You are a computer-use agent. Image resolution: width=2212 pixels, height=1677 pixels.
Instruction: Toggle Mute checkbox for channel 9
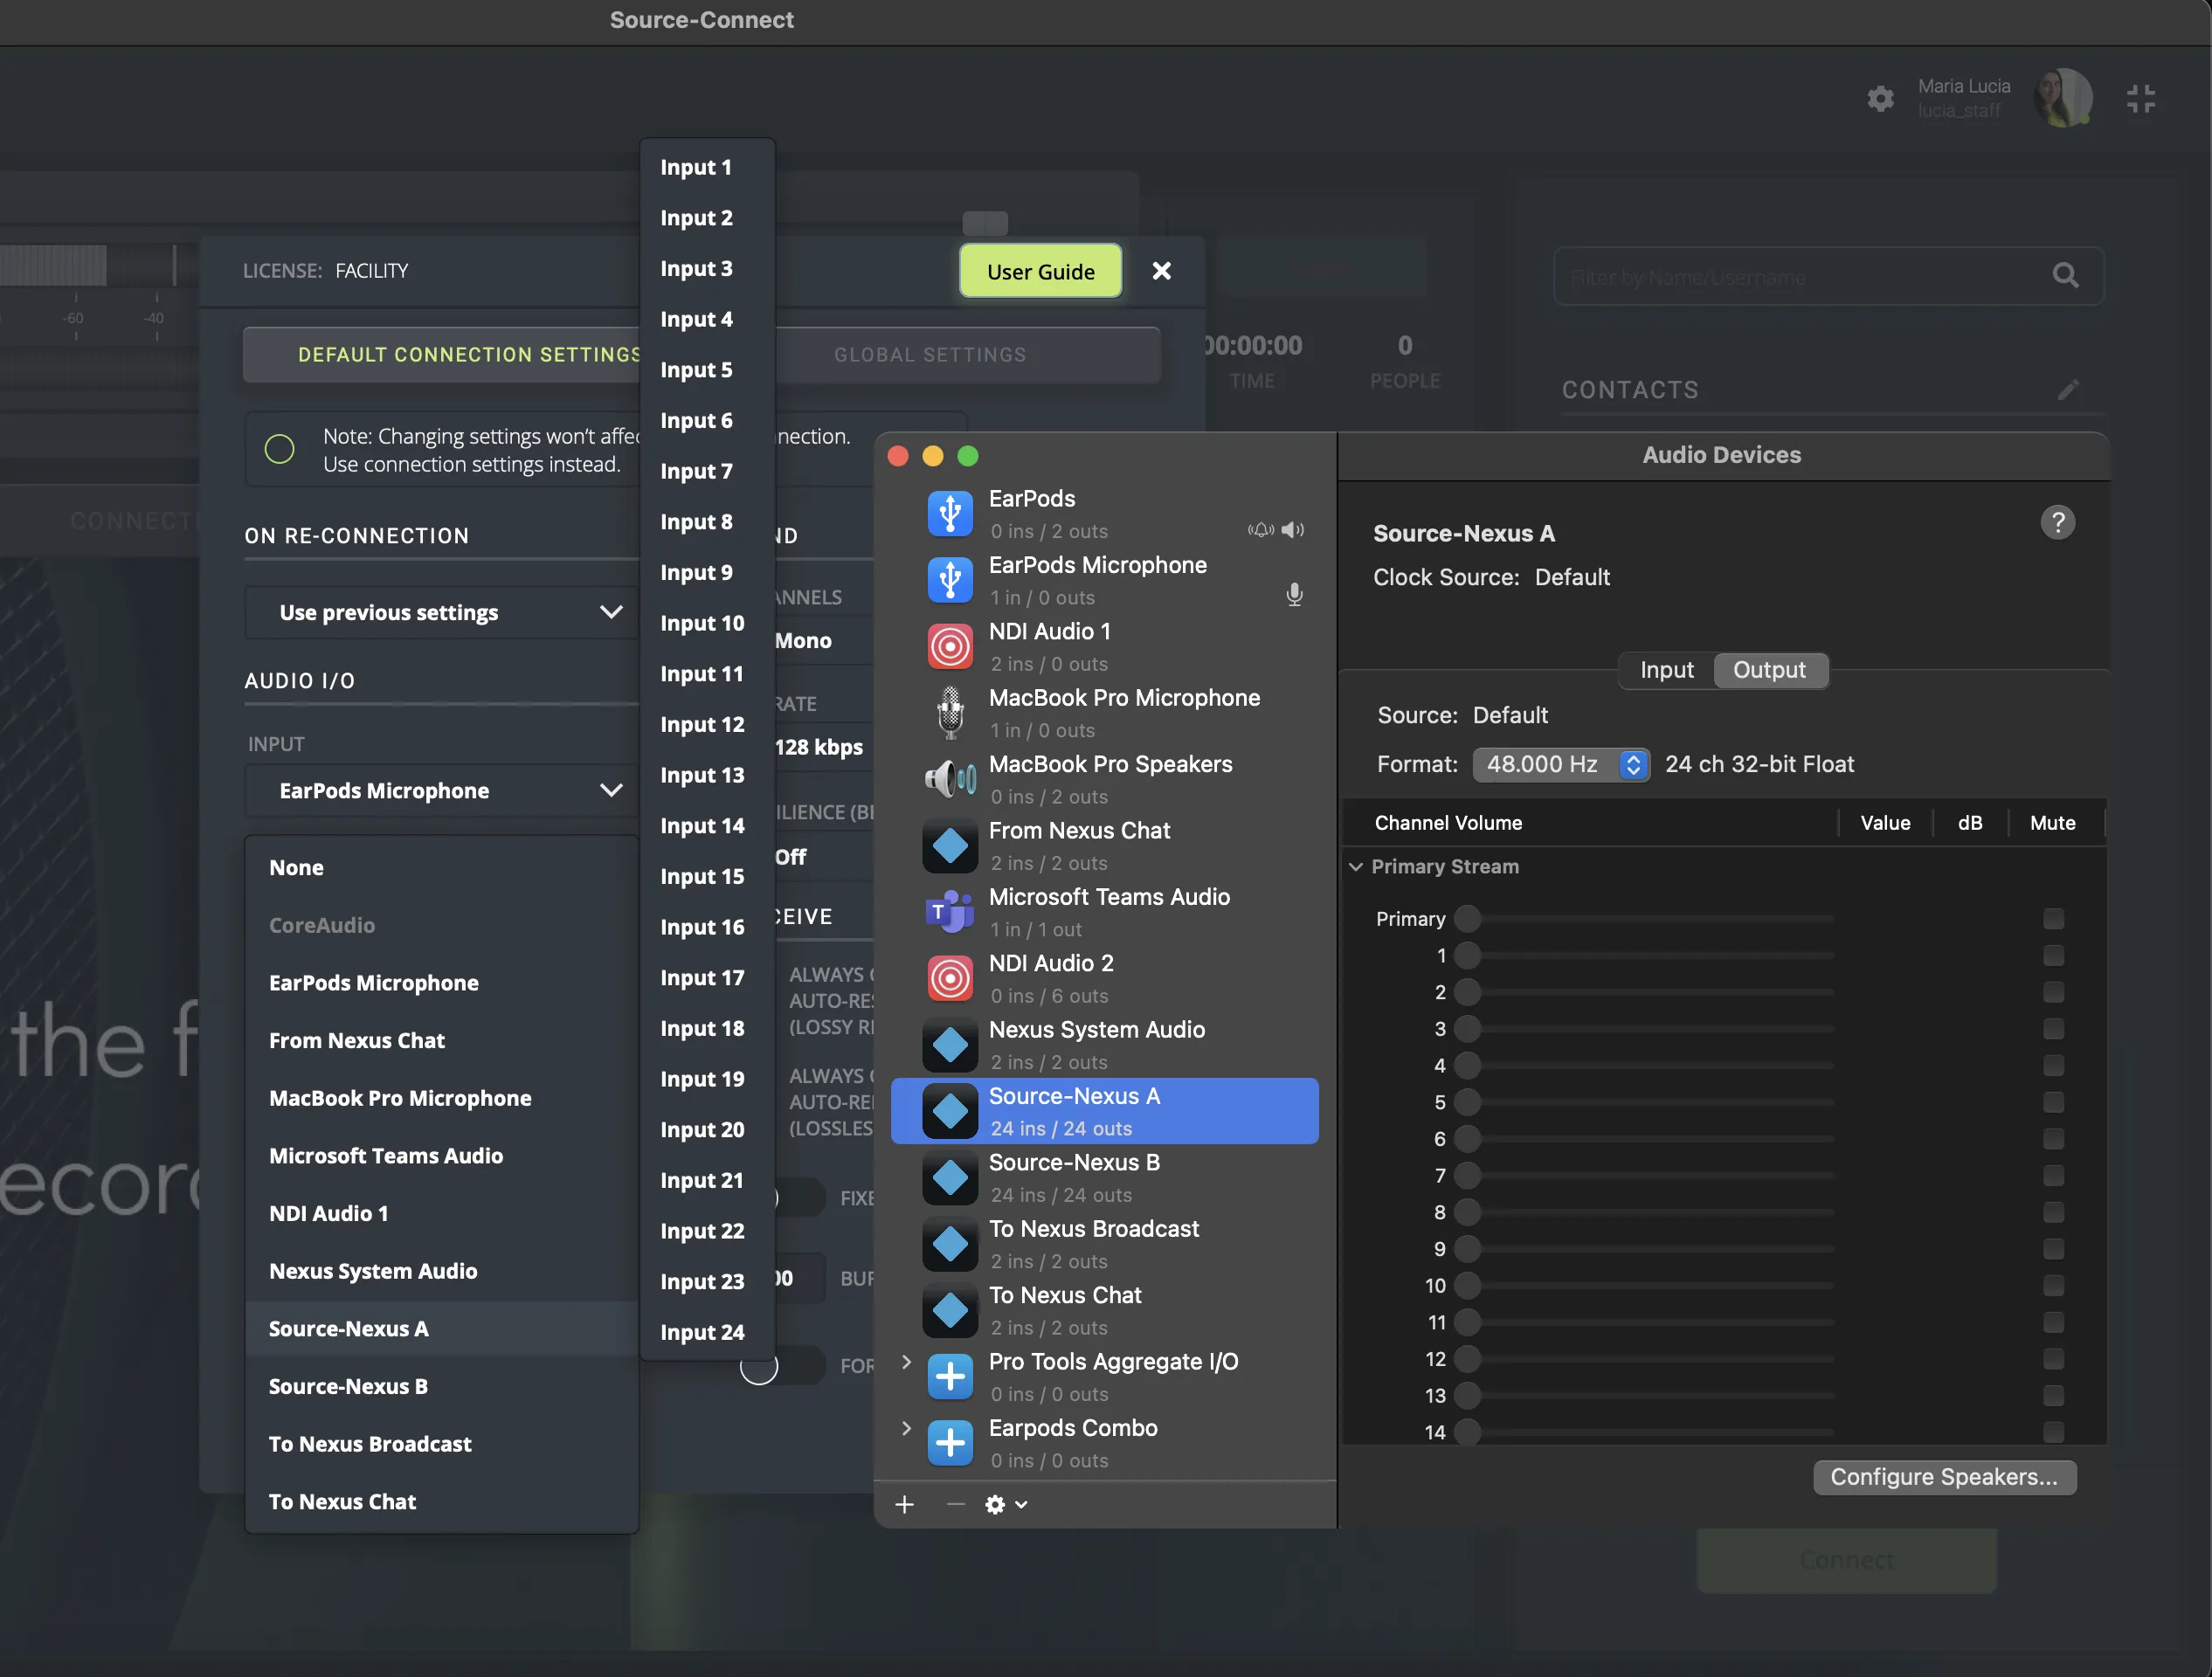(x=2053, y=1248)
